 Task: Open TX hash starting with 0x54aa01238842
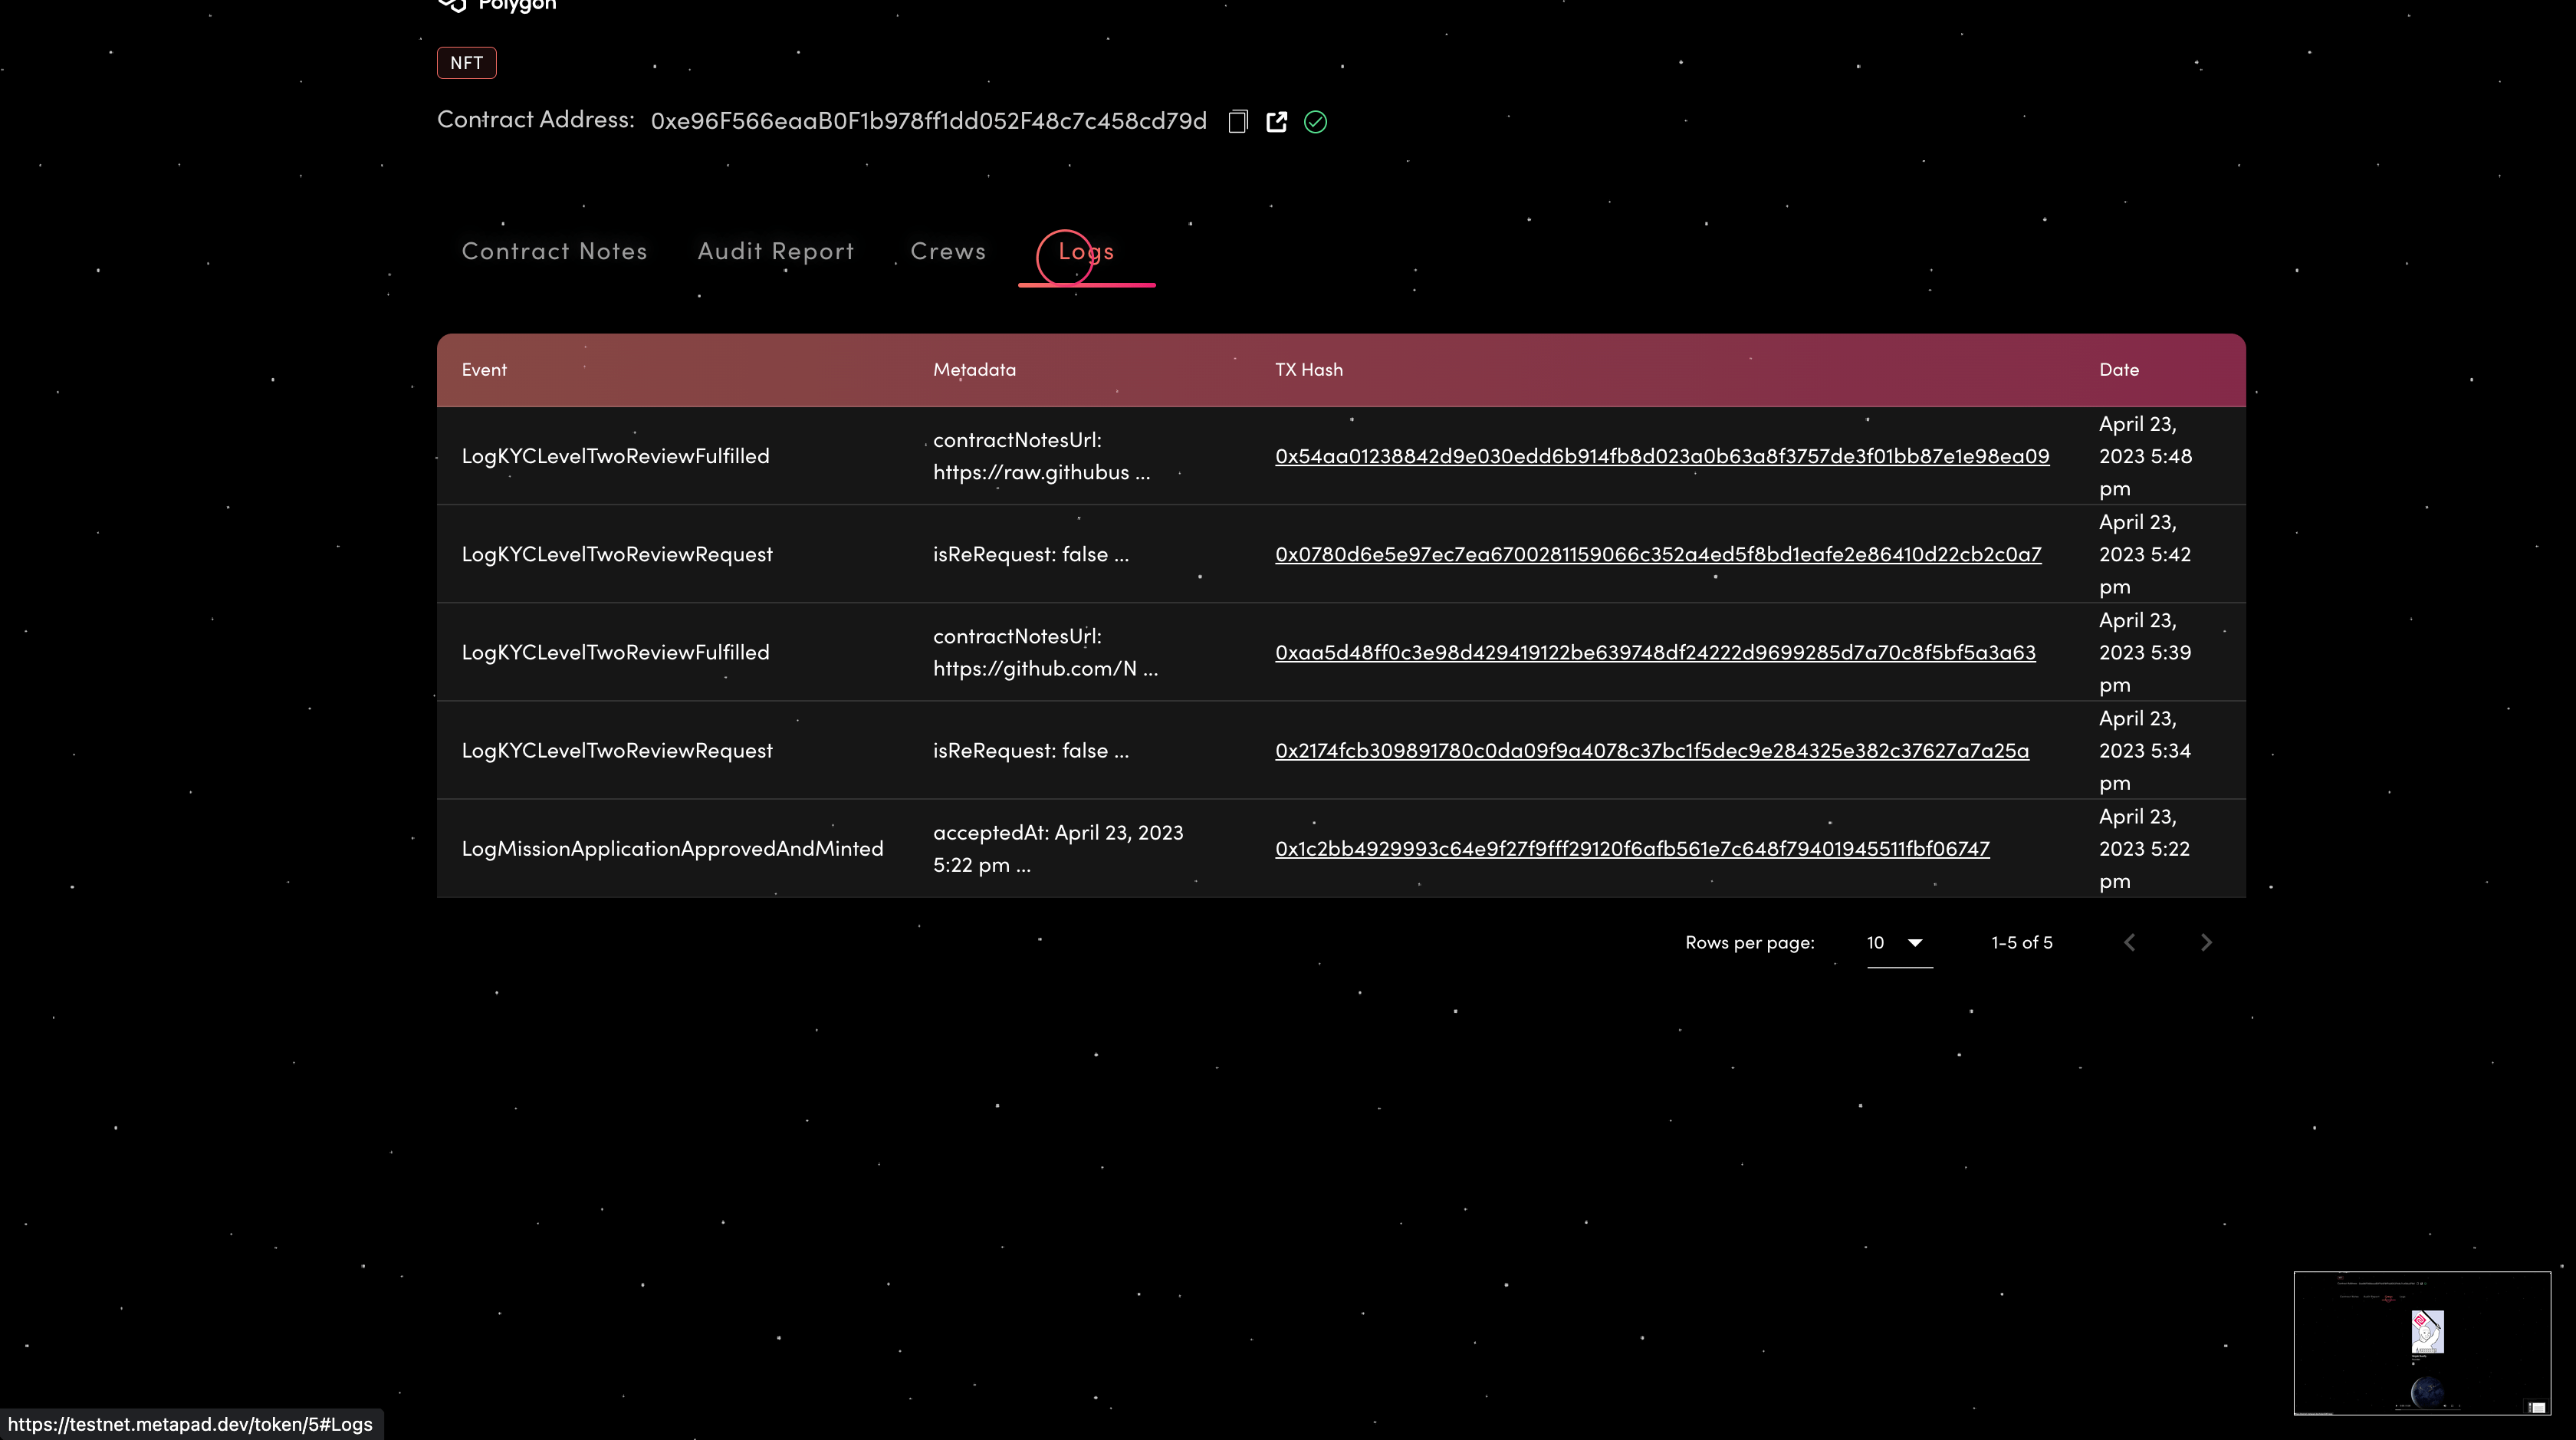1661,456
